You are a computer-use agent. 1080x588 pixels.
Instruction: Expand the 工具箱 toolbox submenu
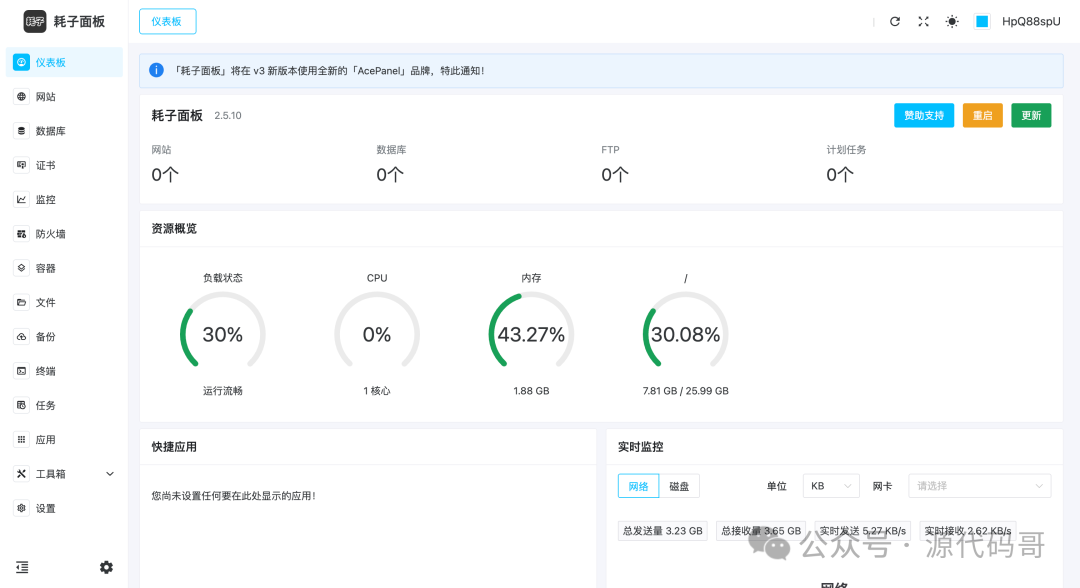(65, 474)
